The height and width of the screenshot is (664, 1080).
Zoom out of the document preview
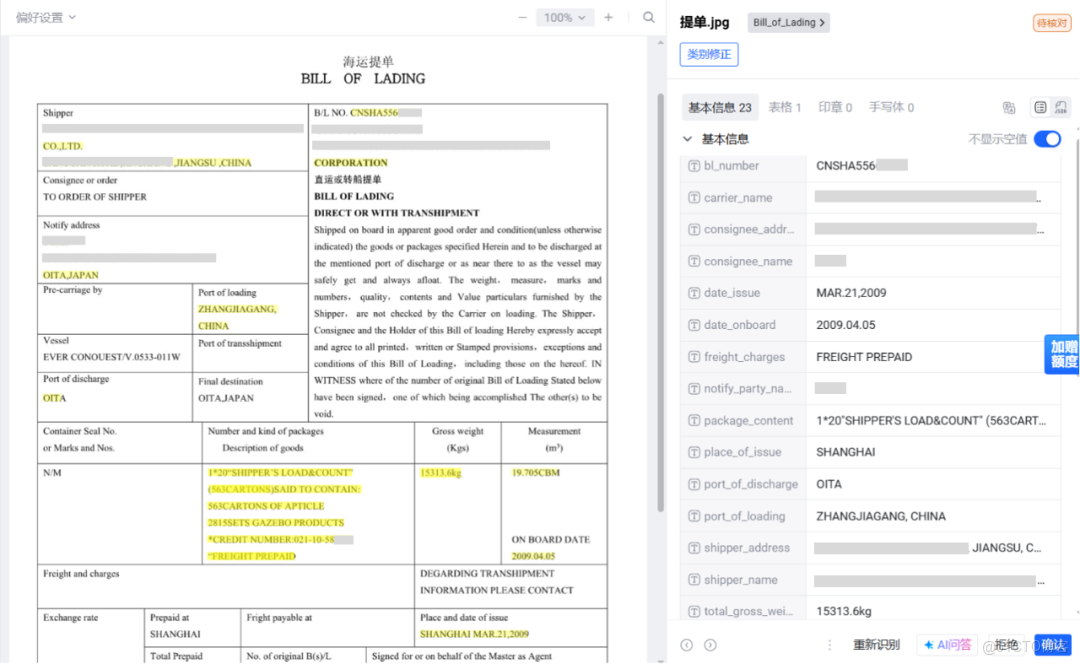pyautogui.click(x=523, y=17)
